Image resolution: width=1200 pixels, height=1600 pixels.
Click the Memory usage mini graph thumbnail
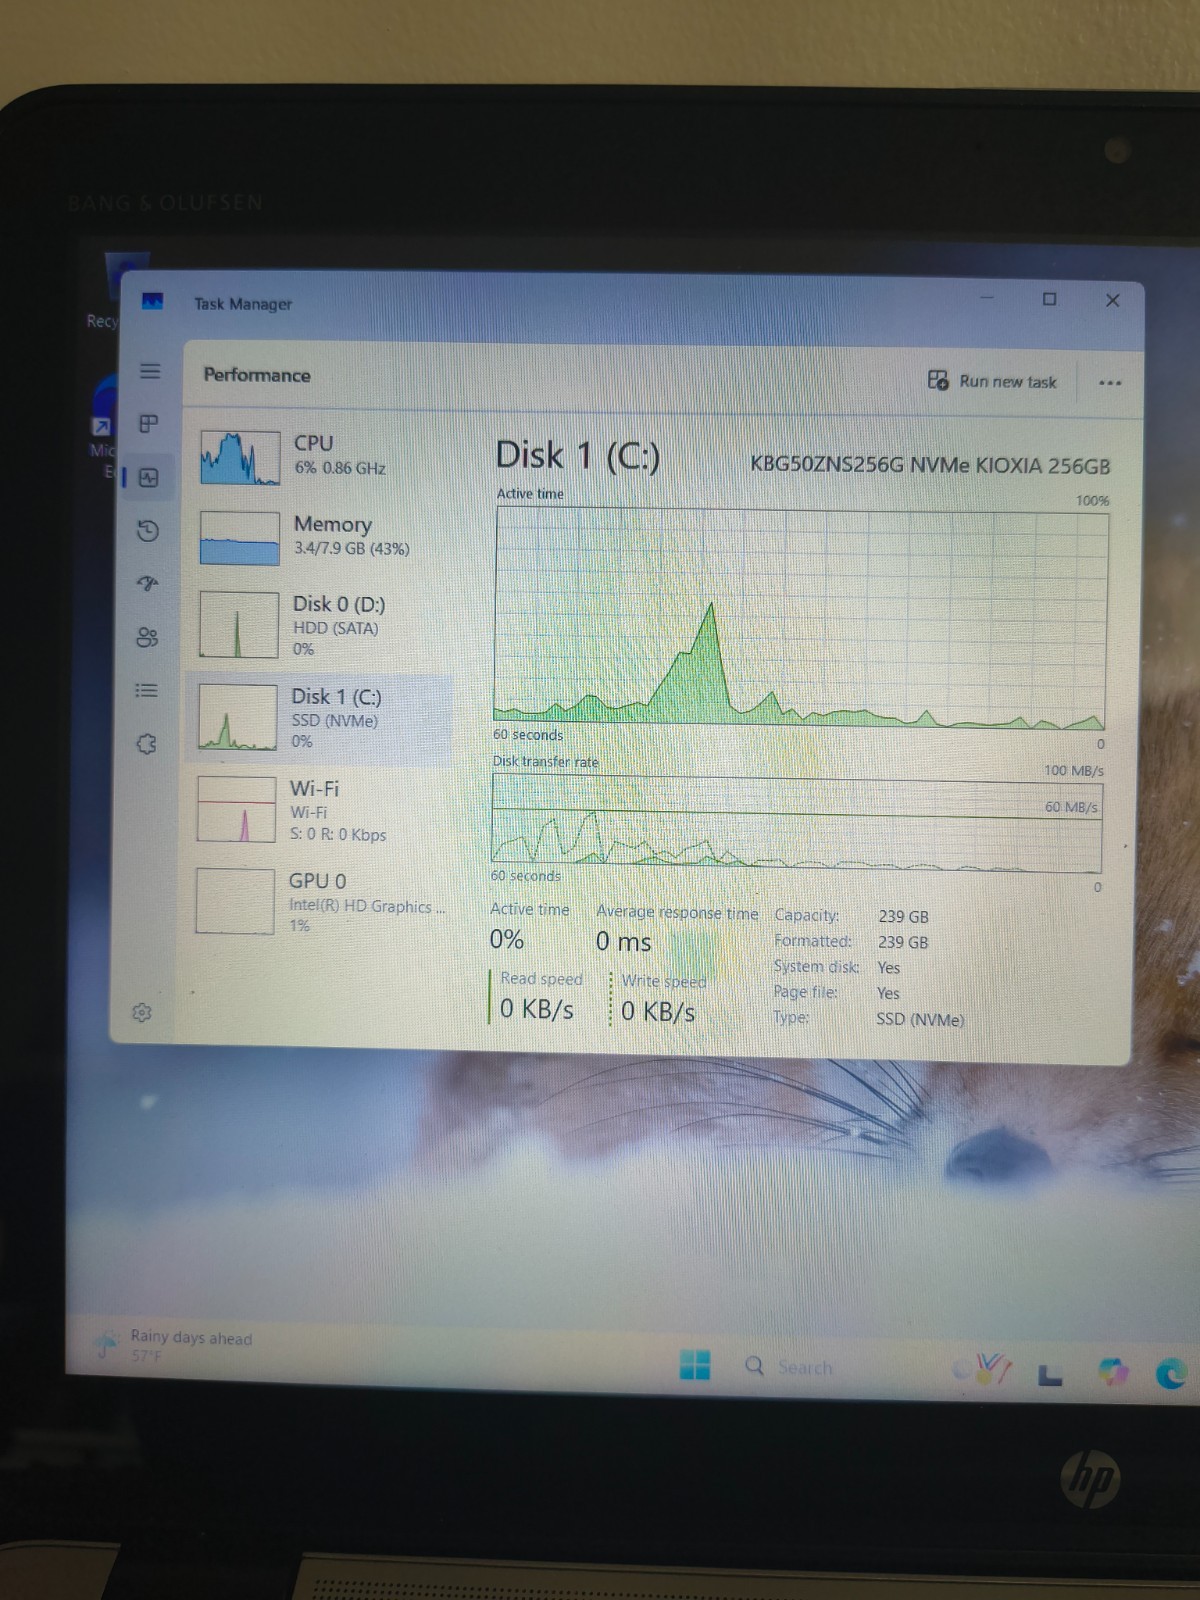pos(239,538)
